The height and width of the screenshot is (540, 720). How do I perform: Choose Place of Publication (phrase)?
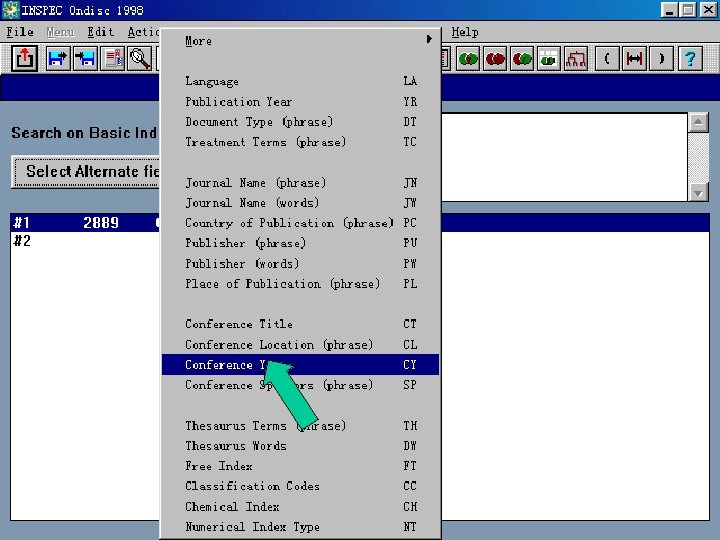(300, 284)
